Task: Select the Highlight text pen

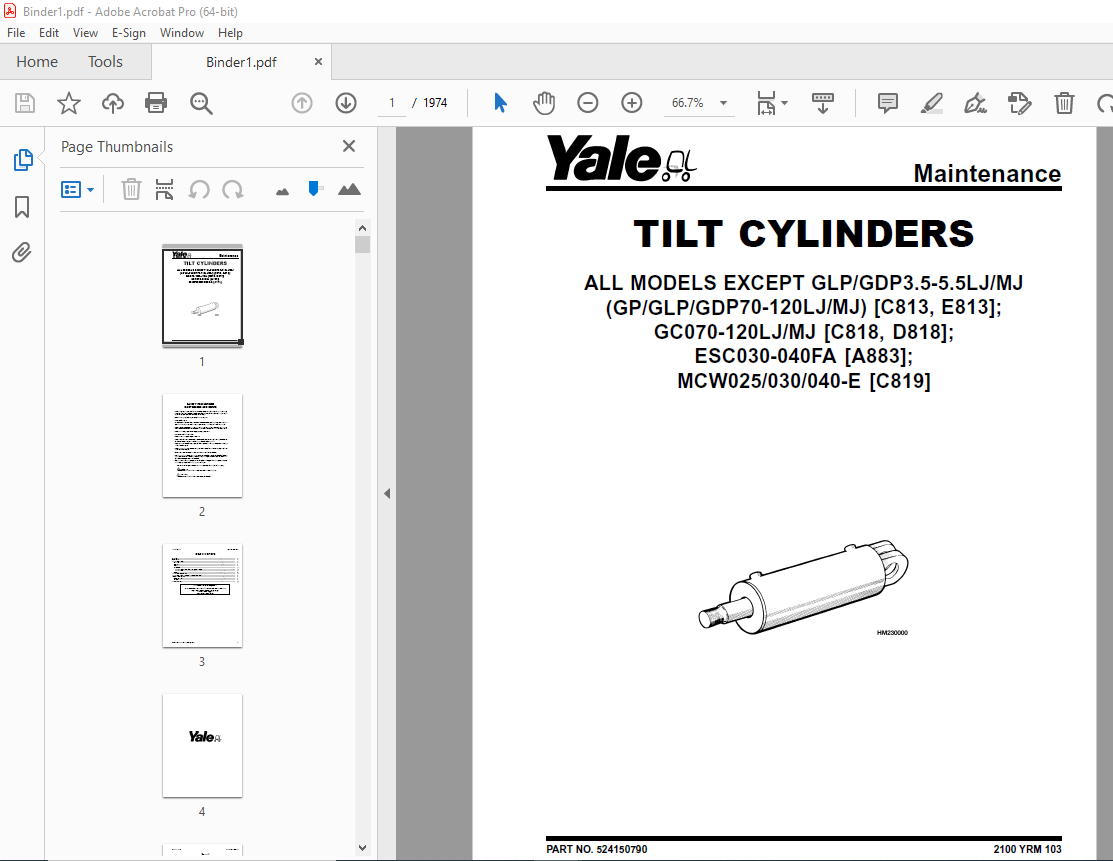Action: point(931,103)
